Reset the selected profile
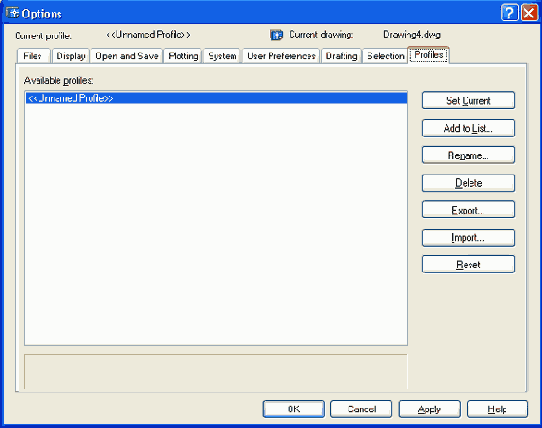Screen dimensions: 542x428 (x=468, y=264)
